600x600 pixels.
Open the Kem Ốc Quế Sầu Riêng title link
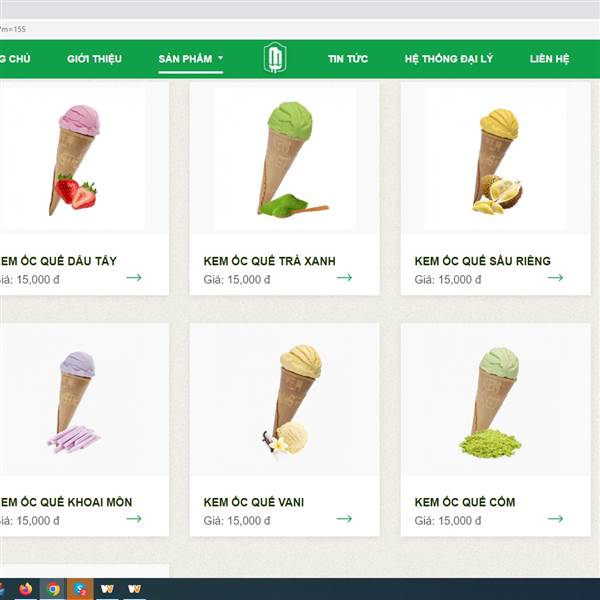(x=483, y=261)
